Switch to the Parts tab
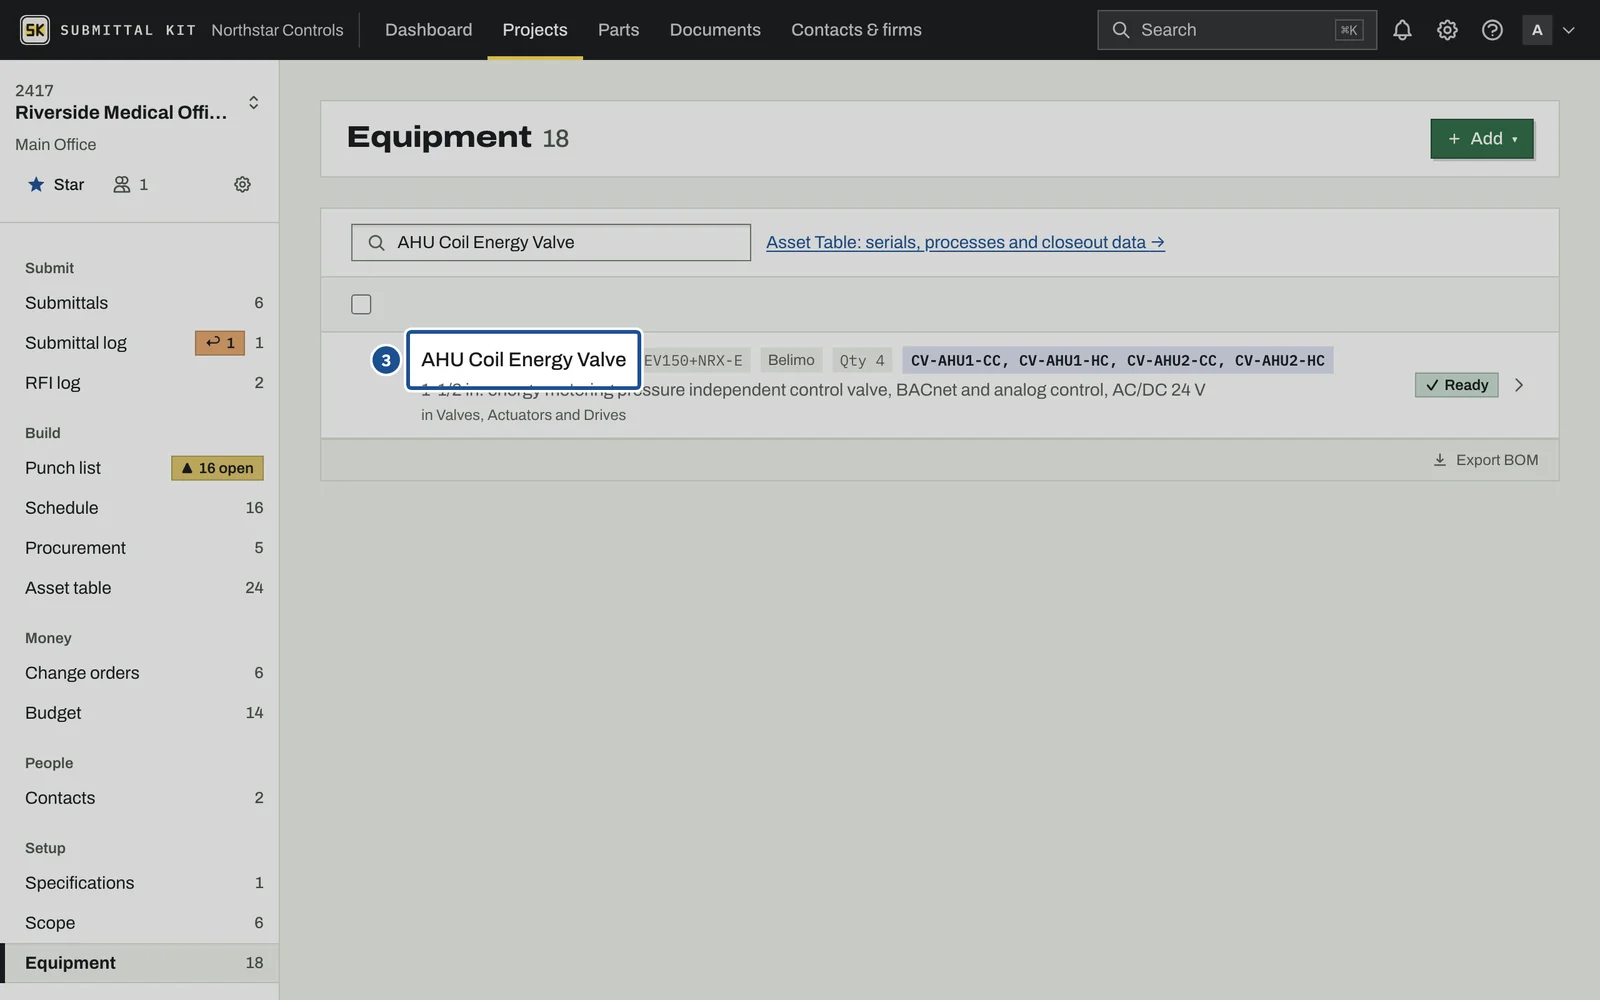The image size is (1600, 1000). 618,30
